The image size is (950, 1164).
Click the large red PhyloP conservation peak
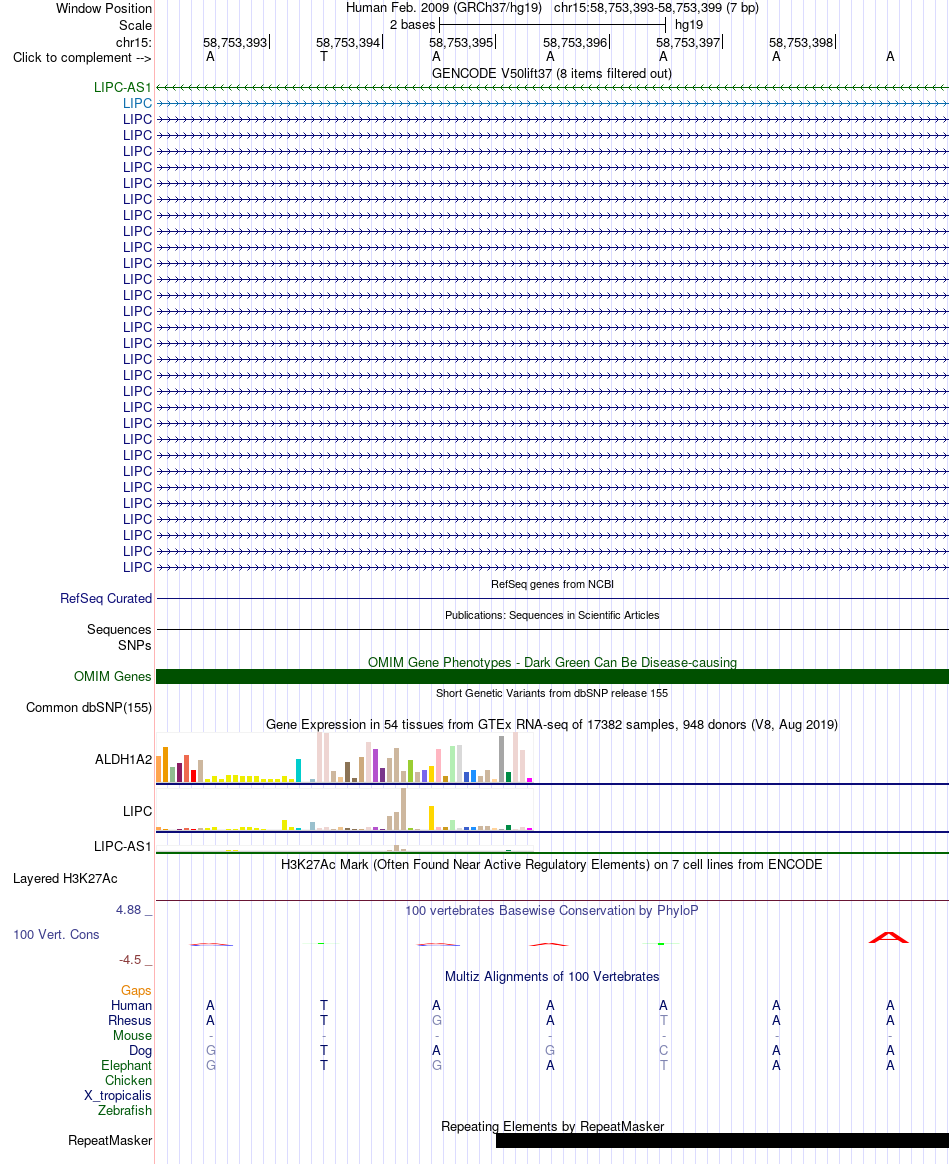(x=888, y=938)
